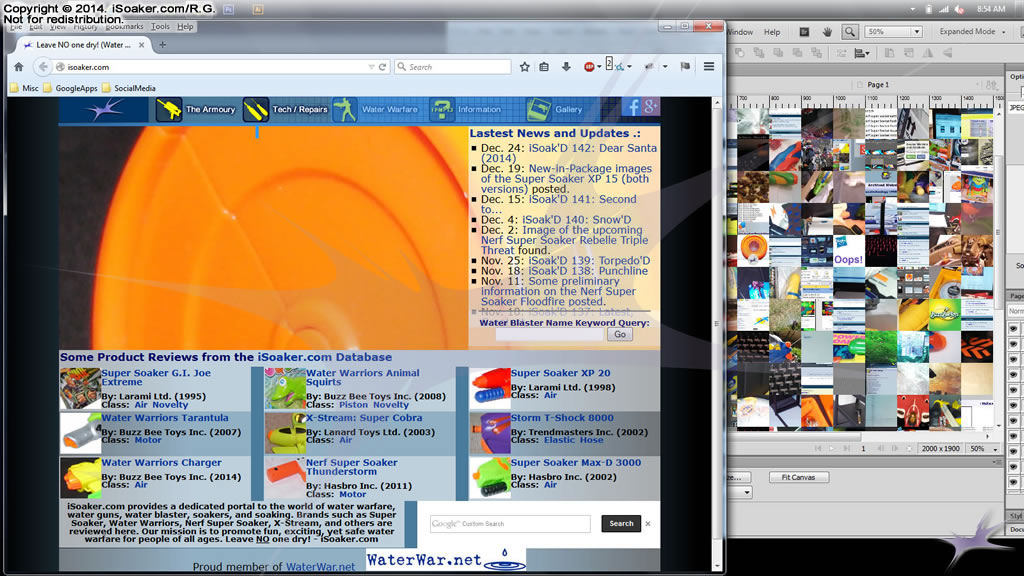The width and height of the screenshot is (1024, 576).
Task: Click the flag icon in Firefox toolbar
Action: point(684,67)
